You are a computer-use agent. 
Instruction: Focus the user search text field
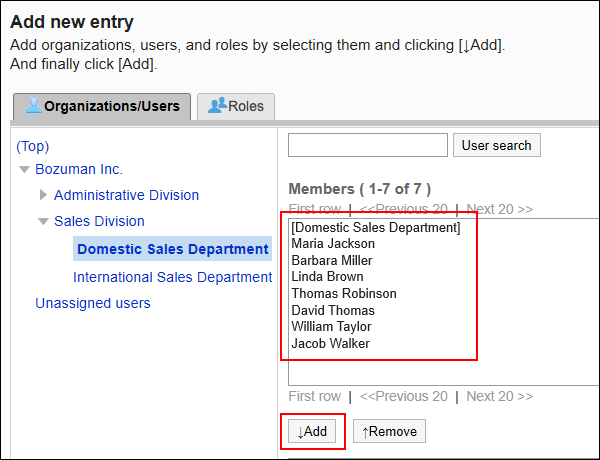368,145
